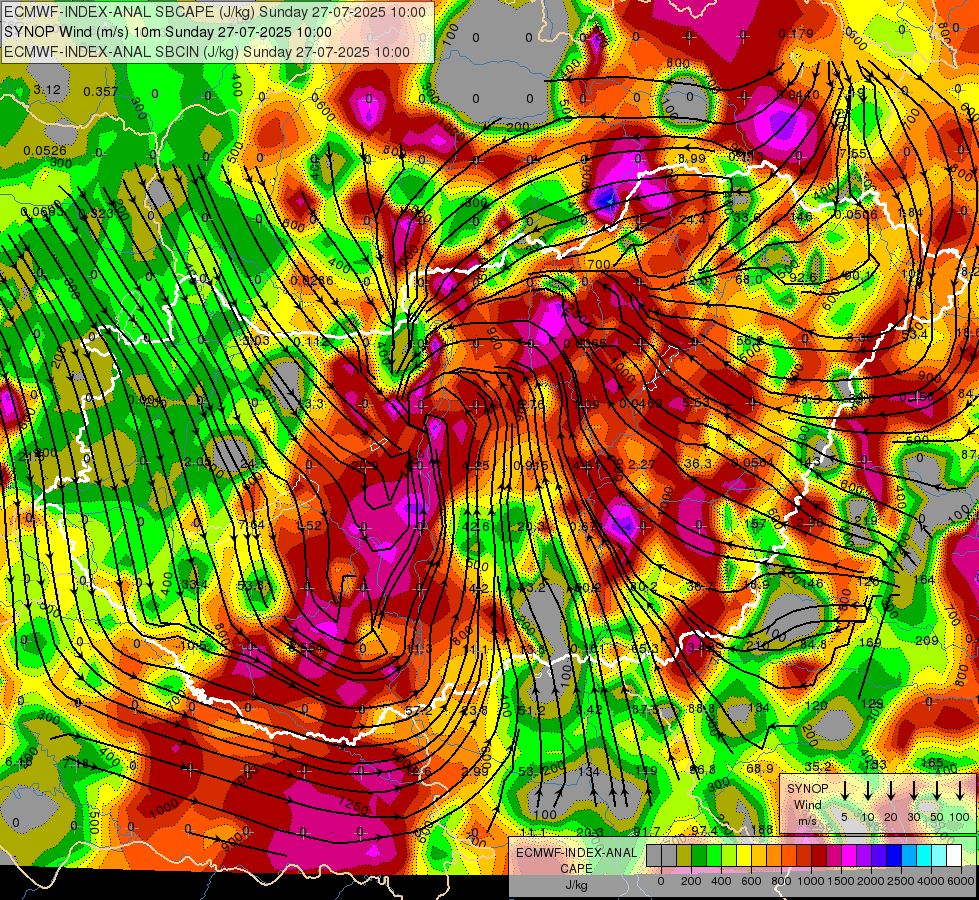Select the white CAPE legend swatch
Viewport: 979px width, 900px height.
click(953, 856)
